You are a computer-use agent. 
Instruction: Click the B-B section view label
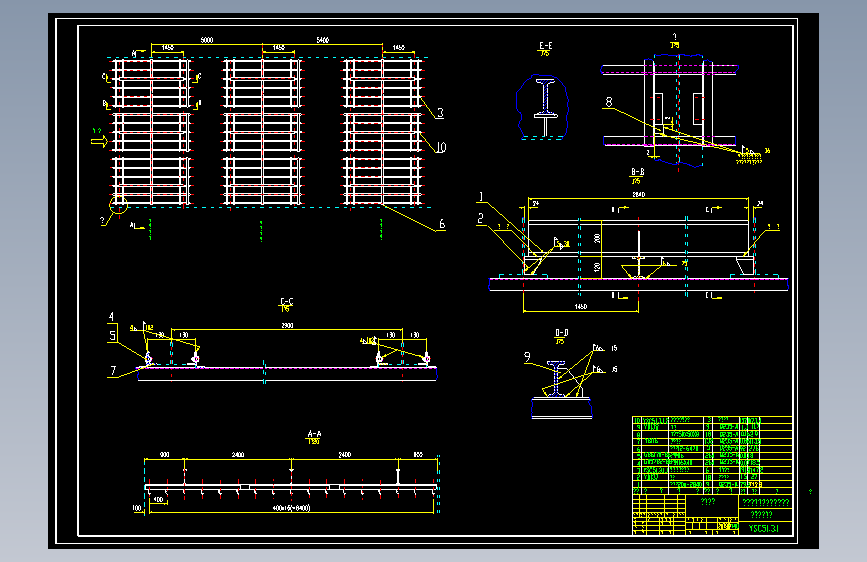(637, 172)
